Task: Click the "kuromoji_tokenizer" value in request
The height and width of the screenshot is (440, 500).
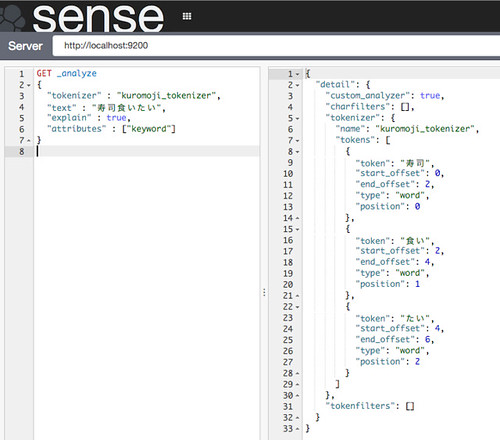Action: coord(166,96)
